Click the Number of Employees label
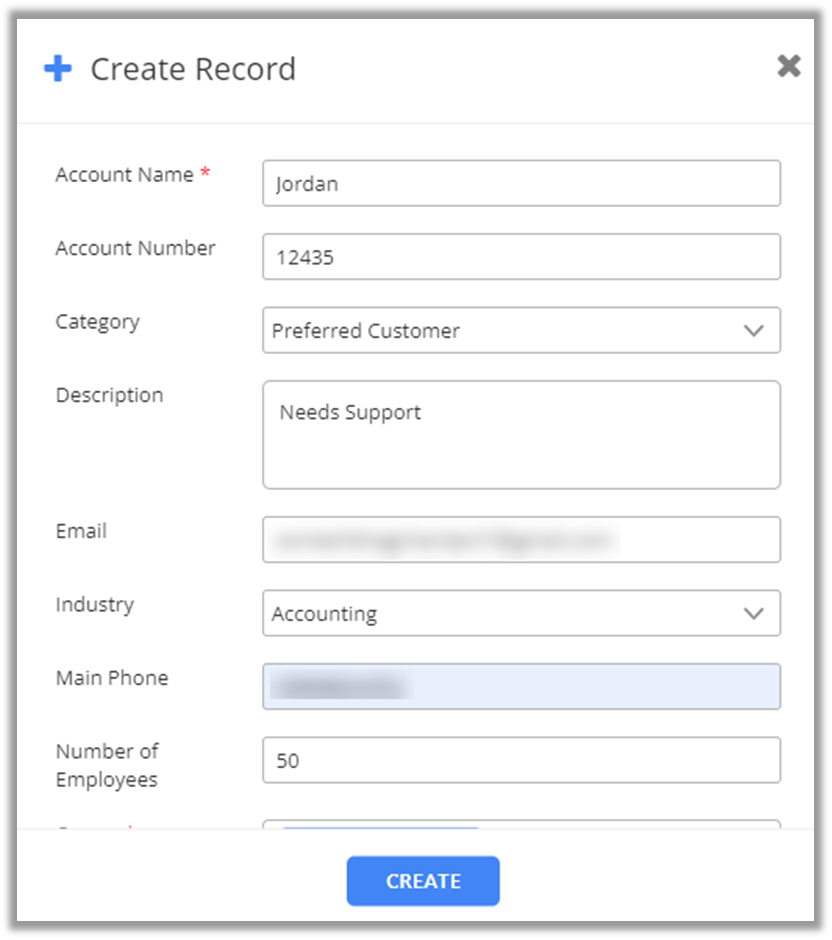Screen dimensions: 832x940 pos(107,765)
